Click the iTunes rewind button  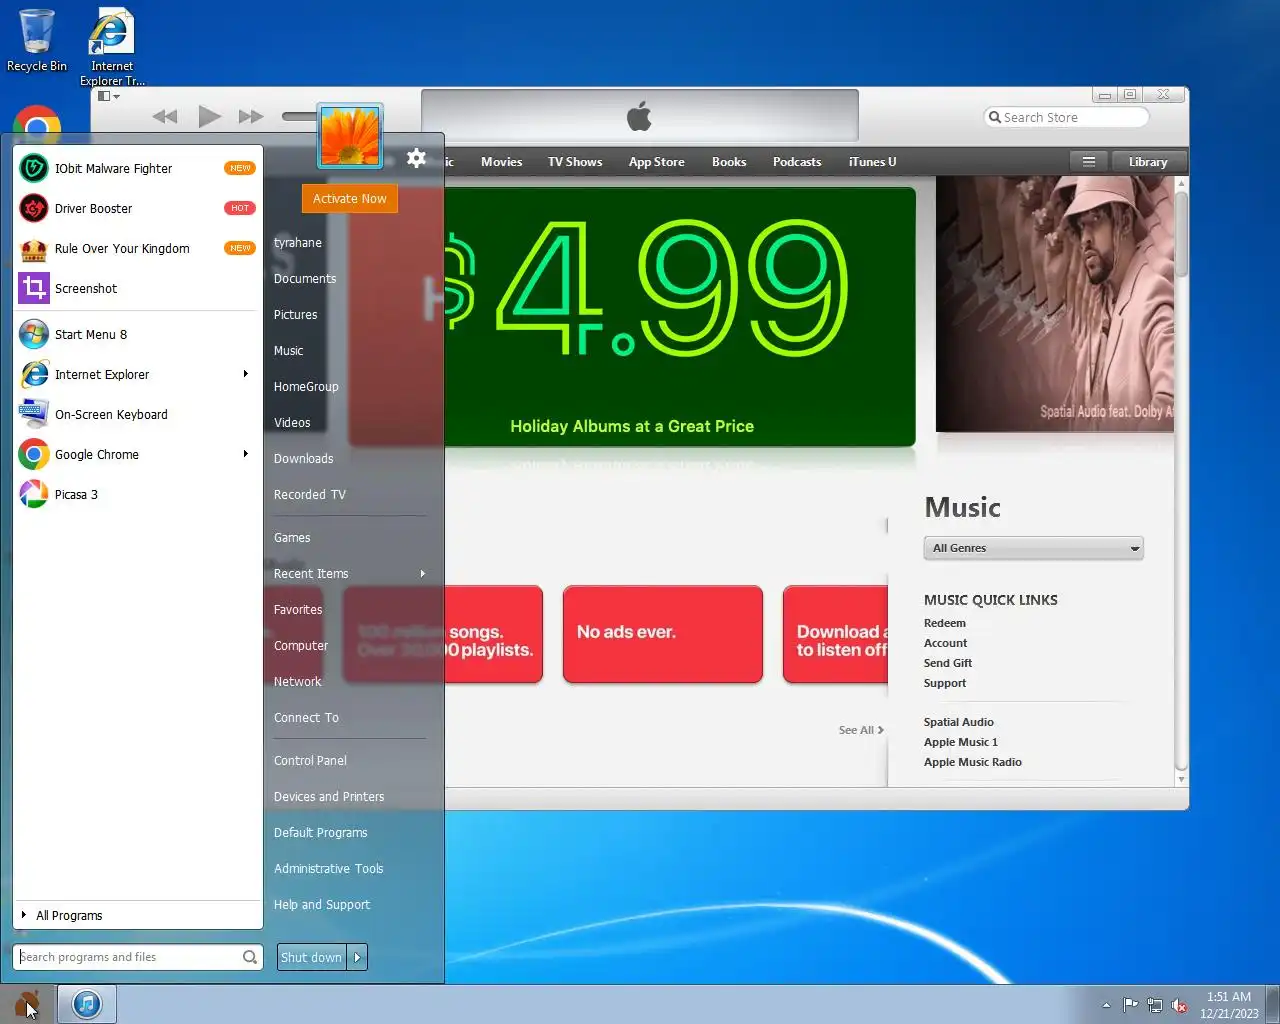coord(165,117)
